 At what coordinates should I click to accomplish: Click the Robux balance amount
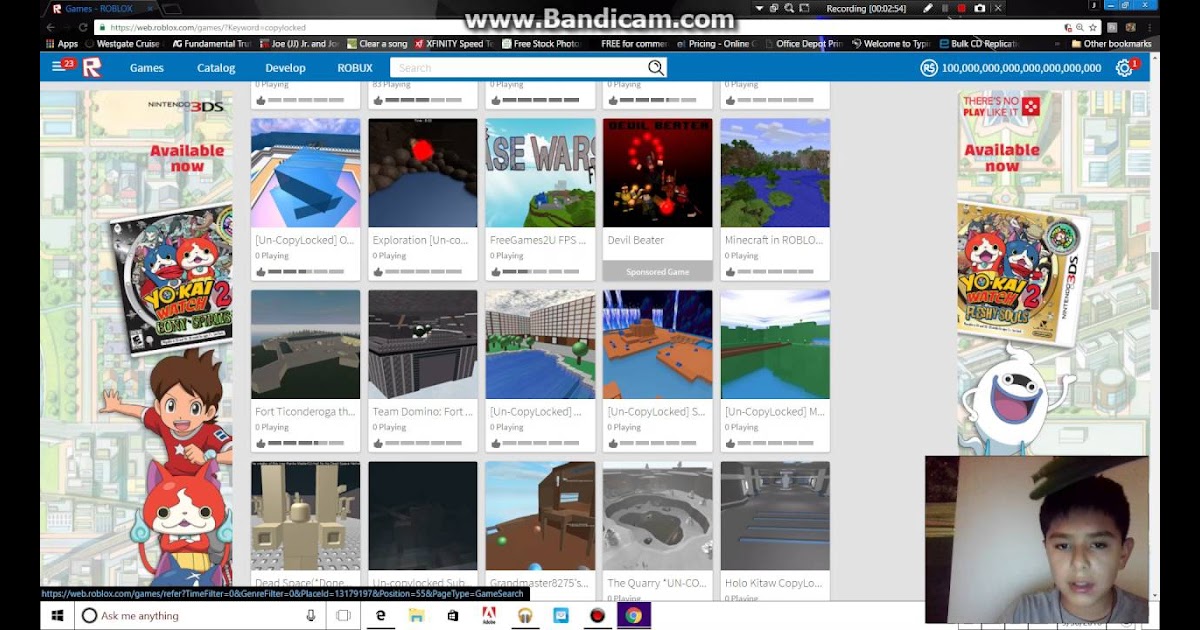pyautogui.click(x=1021, y=68)
